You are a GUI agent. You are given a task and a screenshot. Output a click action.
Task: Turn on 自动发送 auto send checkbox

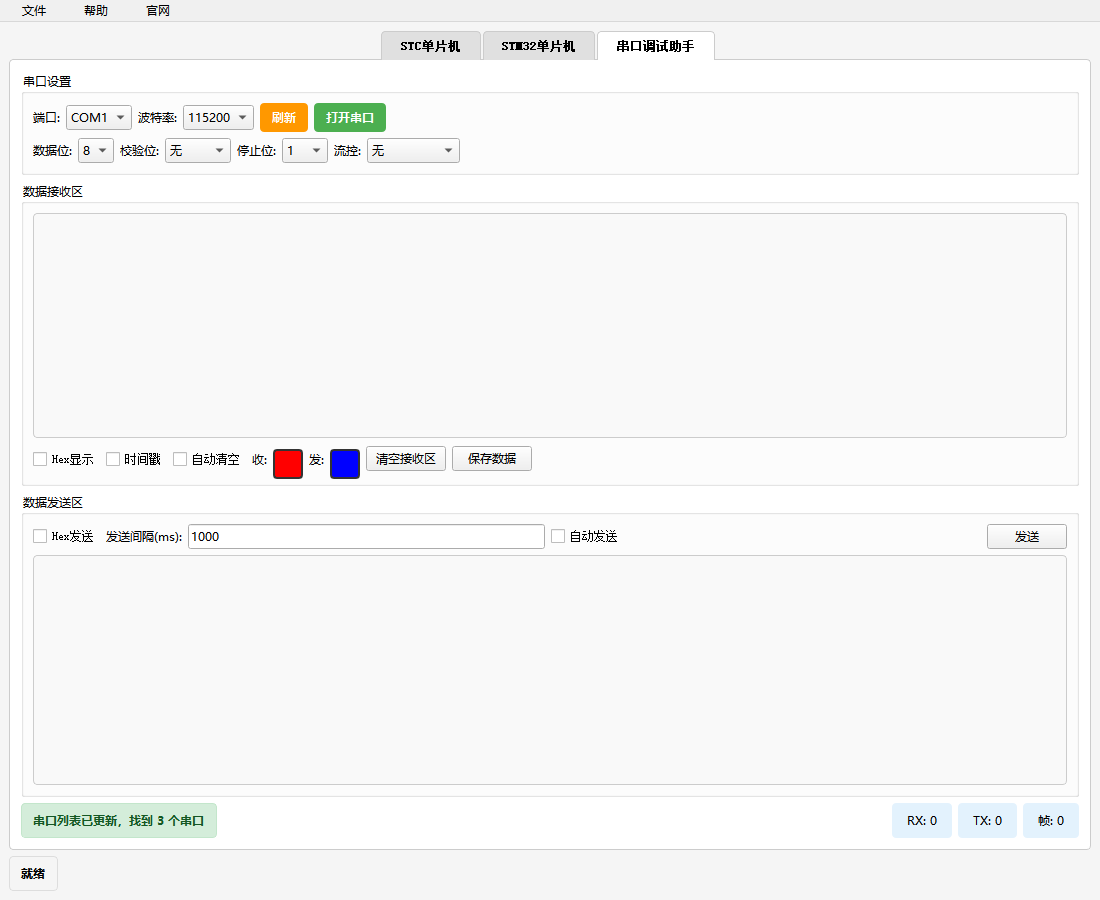pos(558,536)
